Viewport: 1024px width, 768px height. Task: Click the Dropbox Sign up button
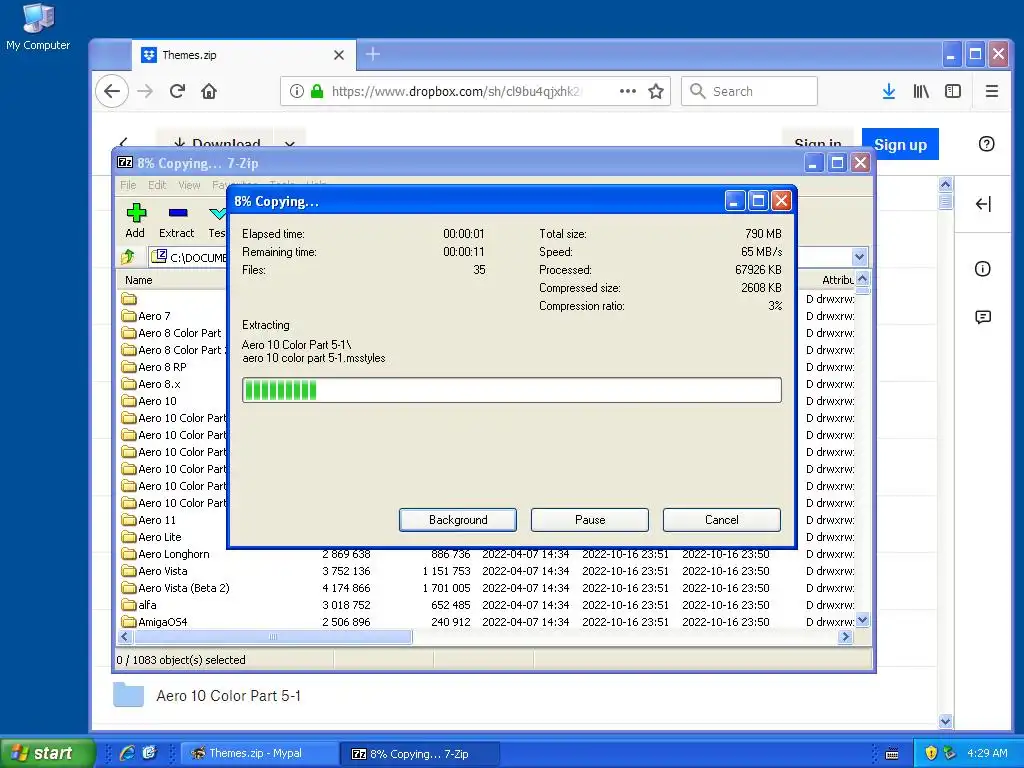pos(900,144)
